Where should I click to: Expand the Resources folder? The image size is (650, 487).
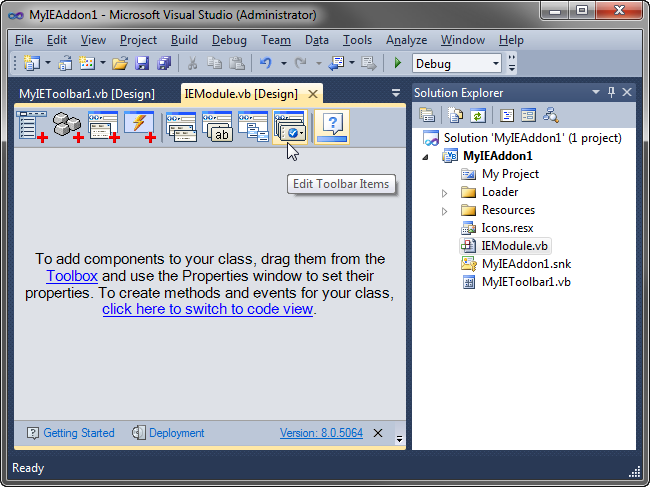coord(444,211)
